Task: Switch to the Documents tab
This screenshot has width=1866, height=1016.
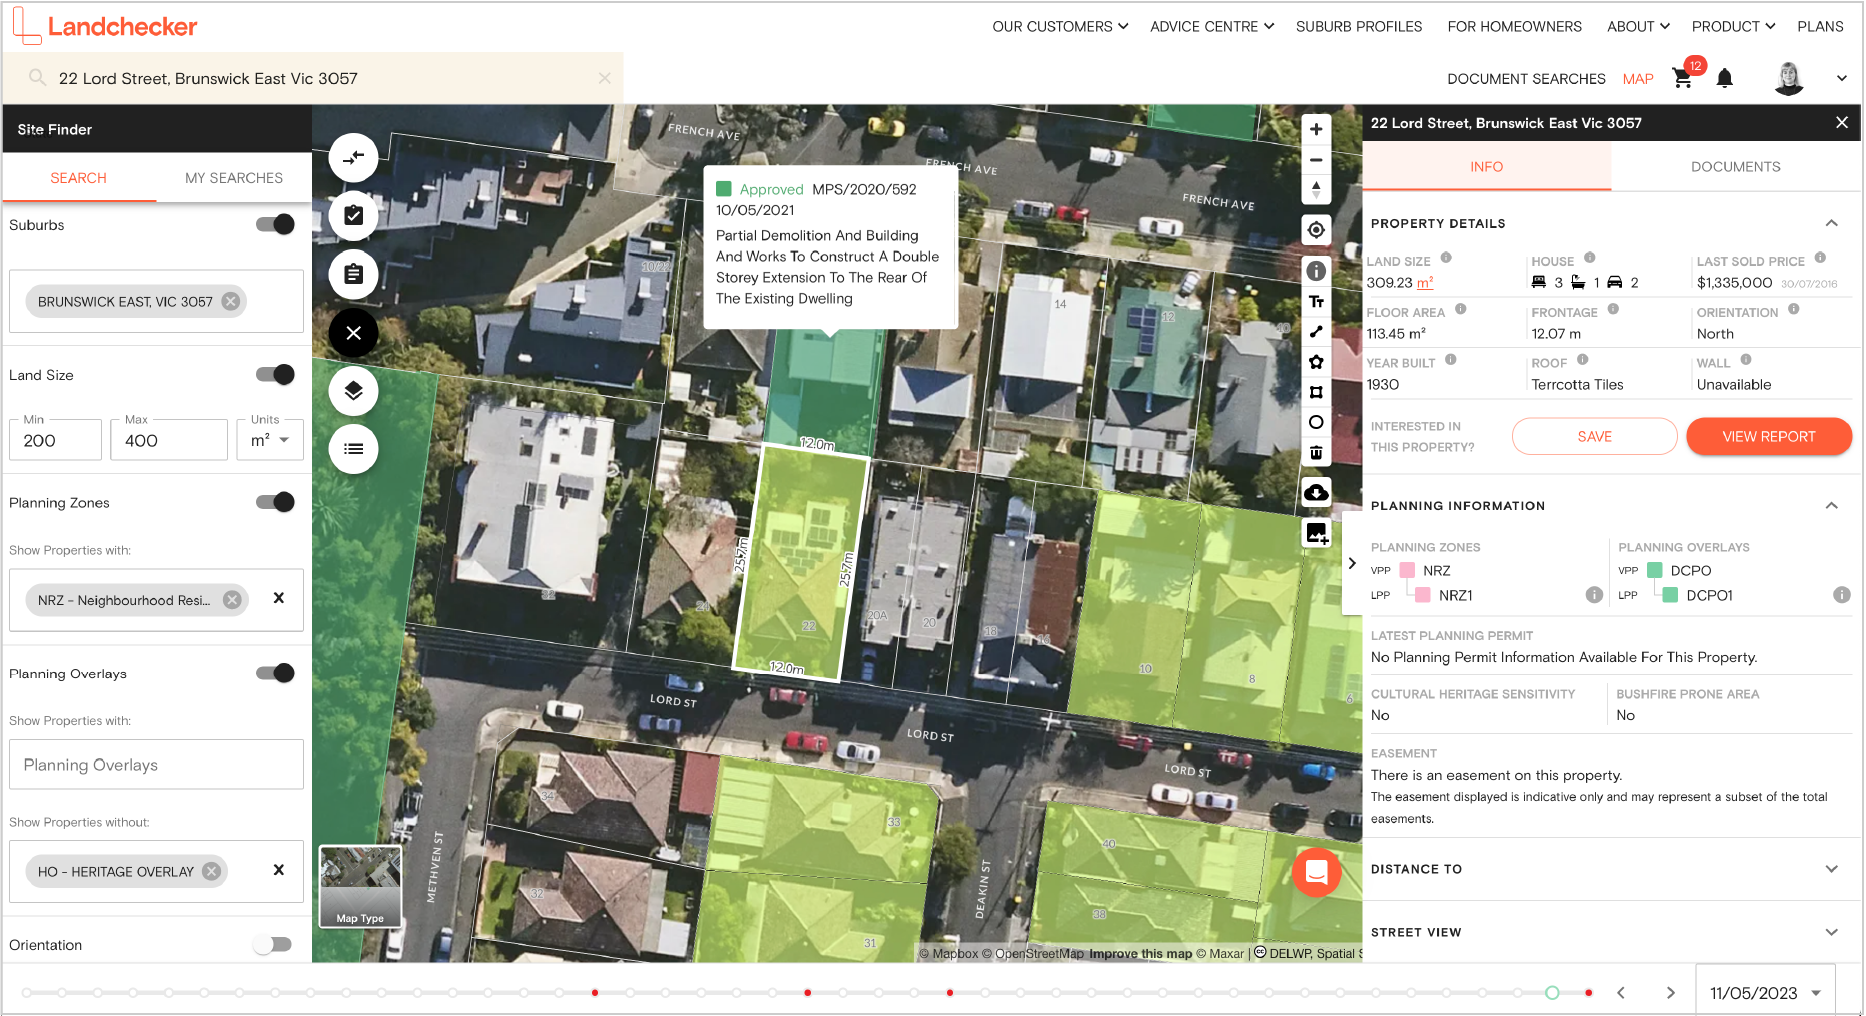Action: point(1735,167)
